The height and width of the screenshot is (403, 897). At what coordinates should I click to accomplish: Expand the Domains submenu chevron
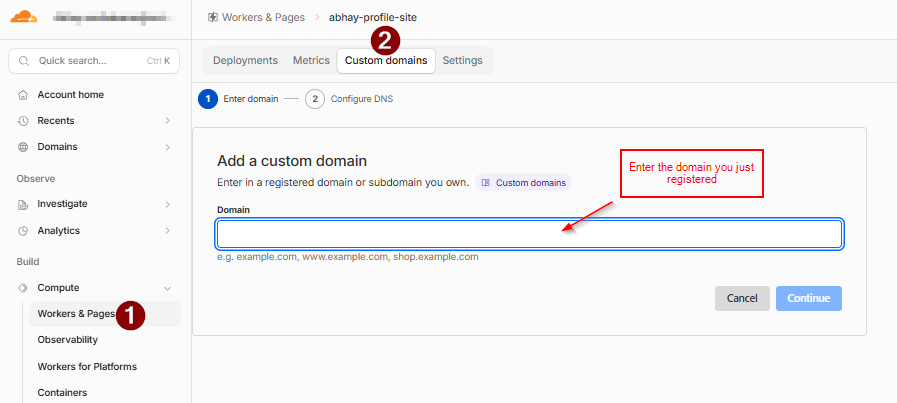pos(168,147)
